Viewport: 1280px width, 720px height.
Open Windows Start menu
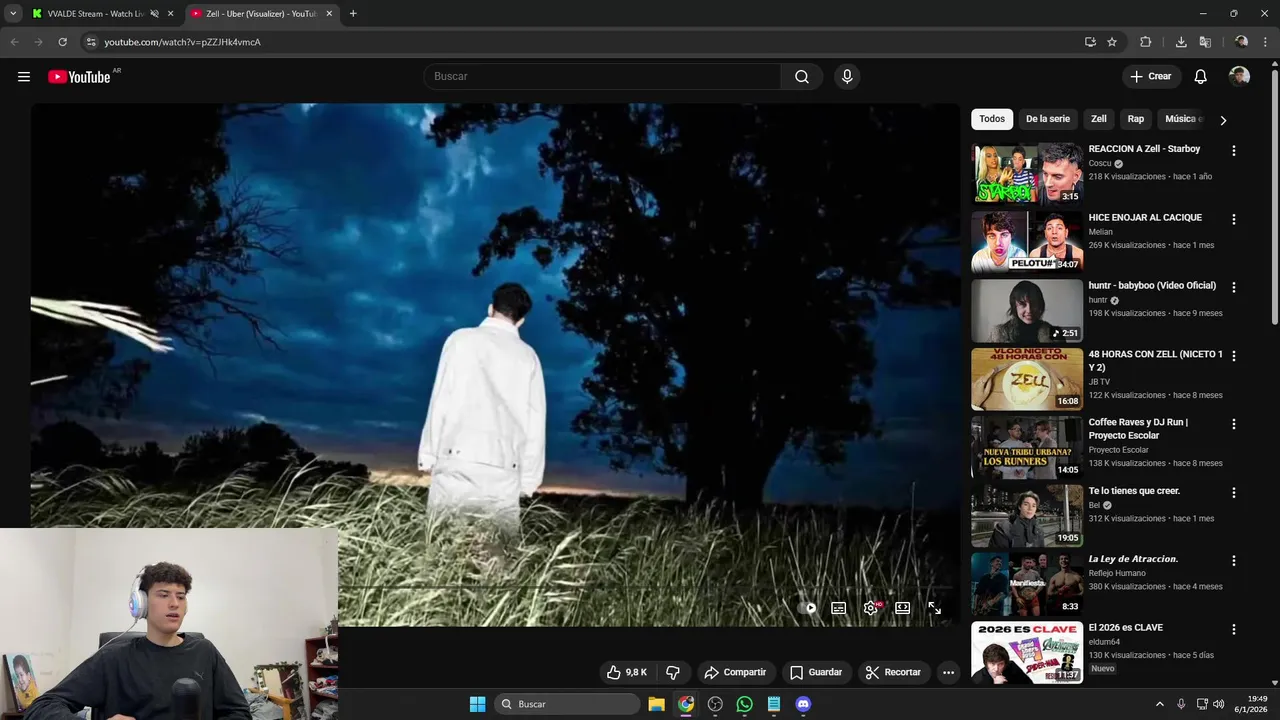pos(477,704)
